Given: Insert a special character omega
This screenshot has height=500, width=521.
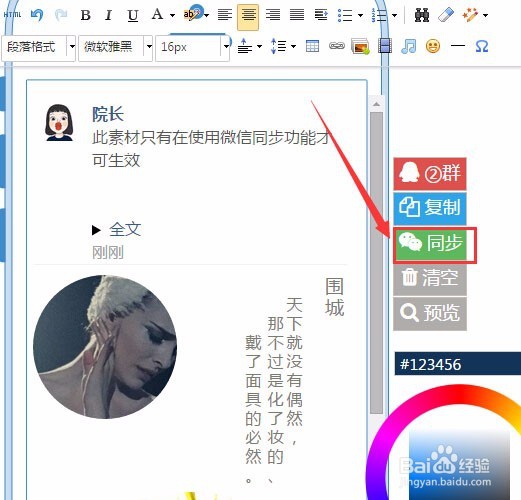Looking at the screenshot, I should point(482,46).
